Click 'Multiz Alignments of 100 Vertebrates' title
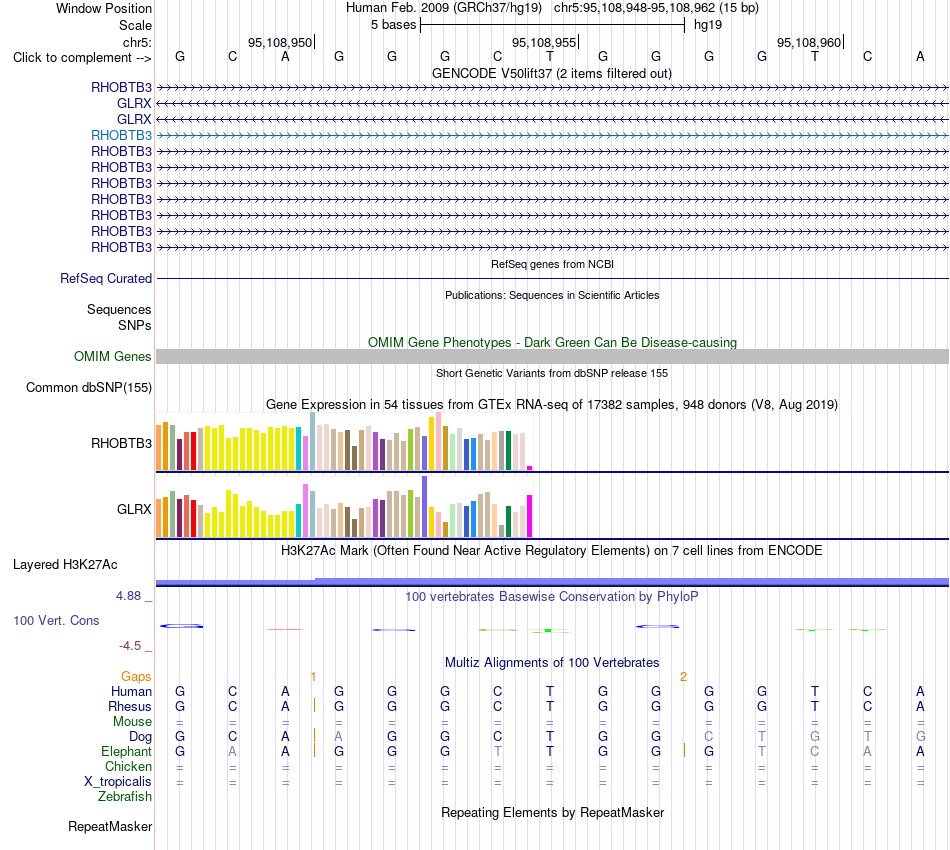 pyautogui.click(x=552, y=662)
